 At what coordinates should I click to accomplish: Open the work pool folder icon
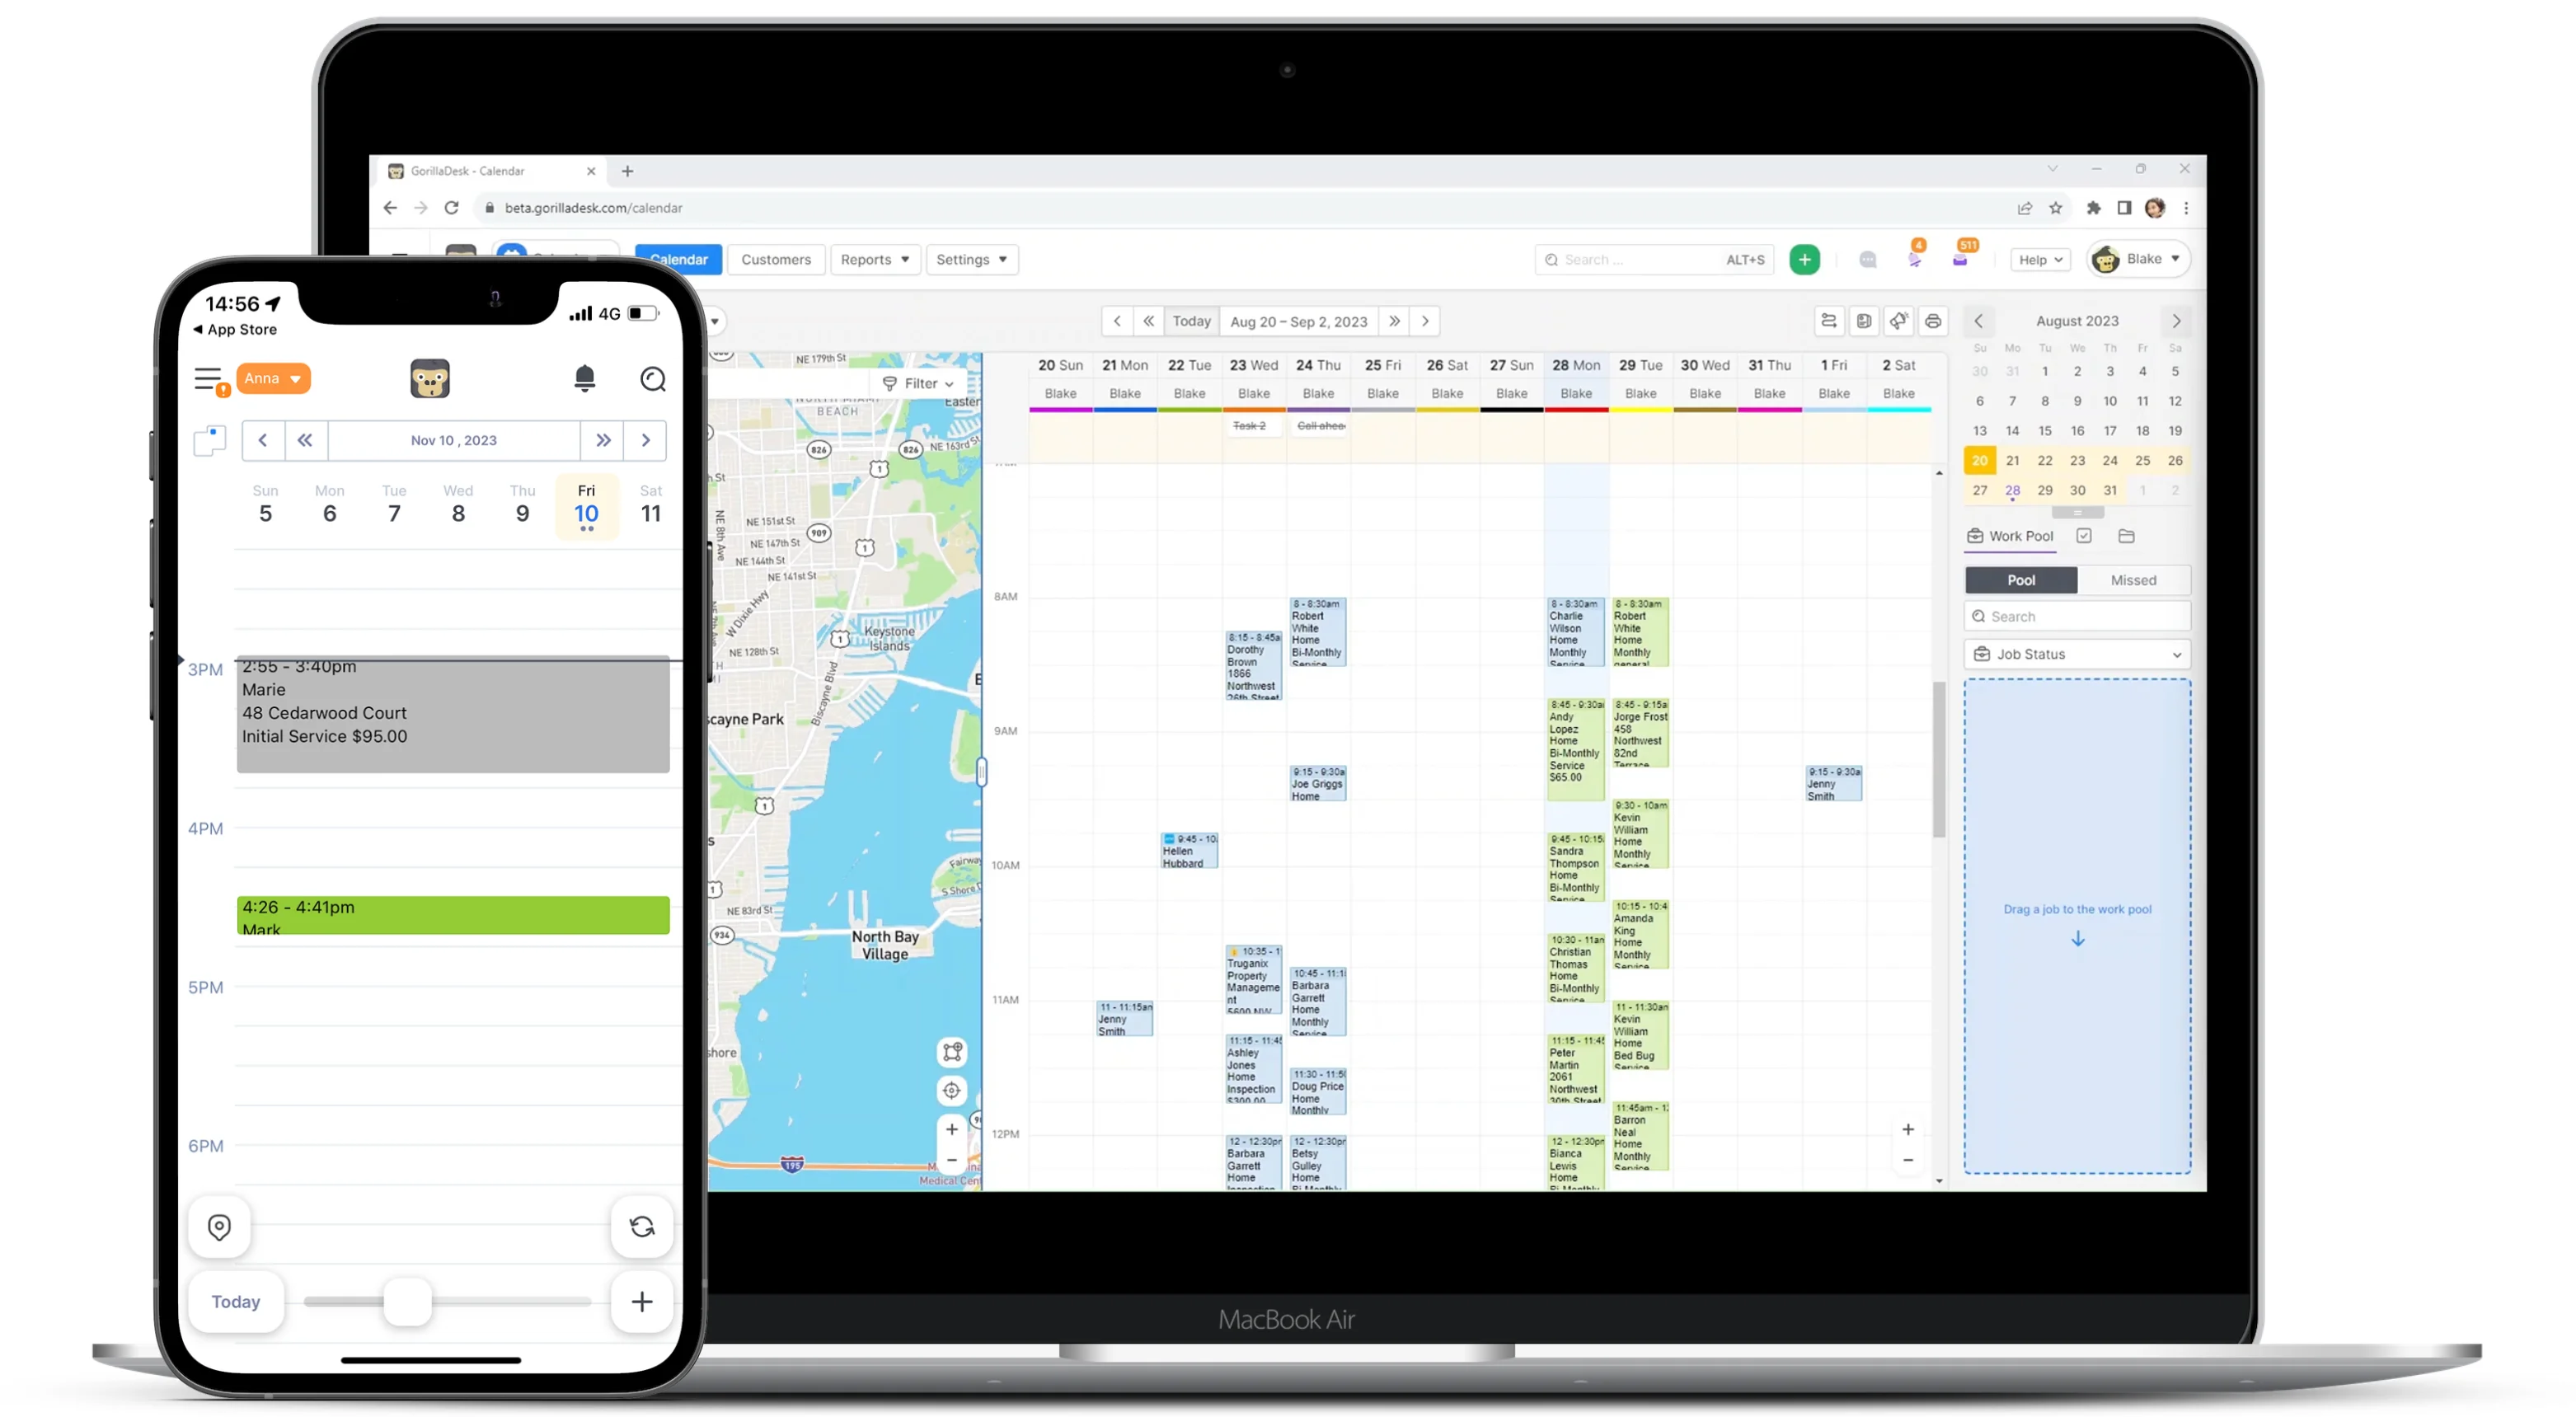(2126, 537)
